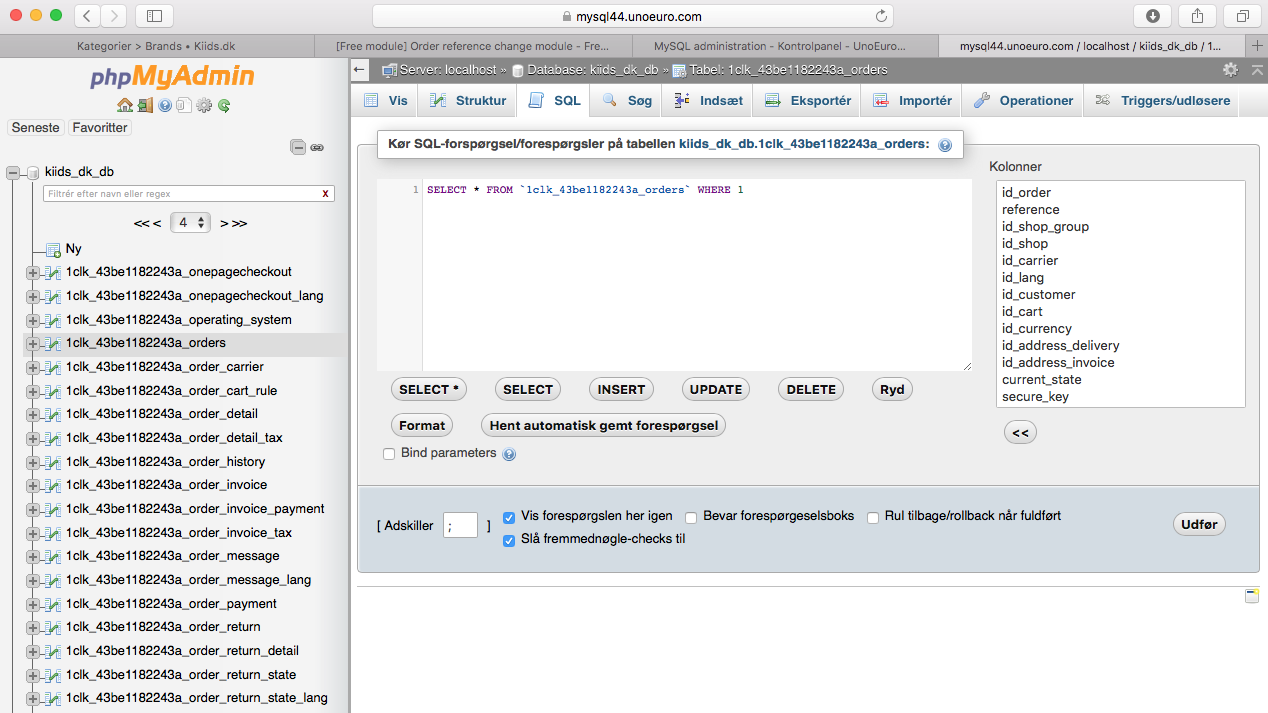Open Seneste recent tables

36,128
